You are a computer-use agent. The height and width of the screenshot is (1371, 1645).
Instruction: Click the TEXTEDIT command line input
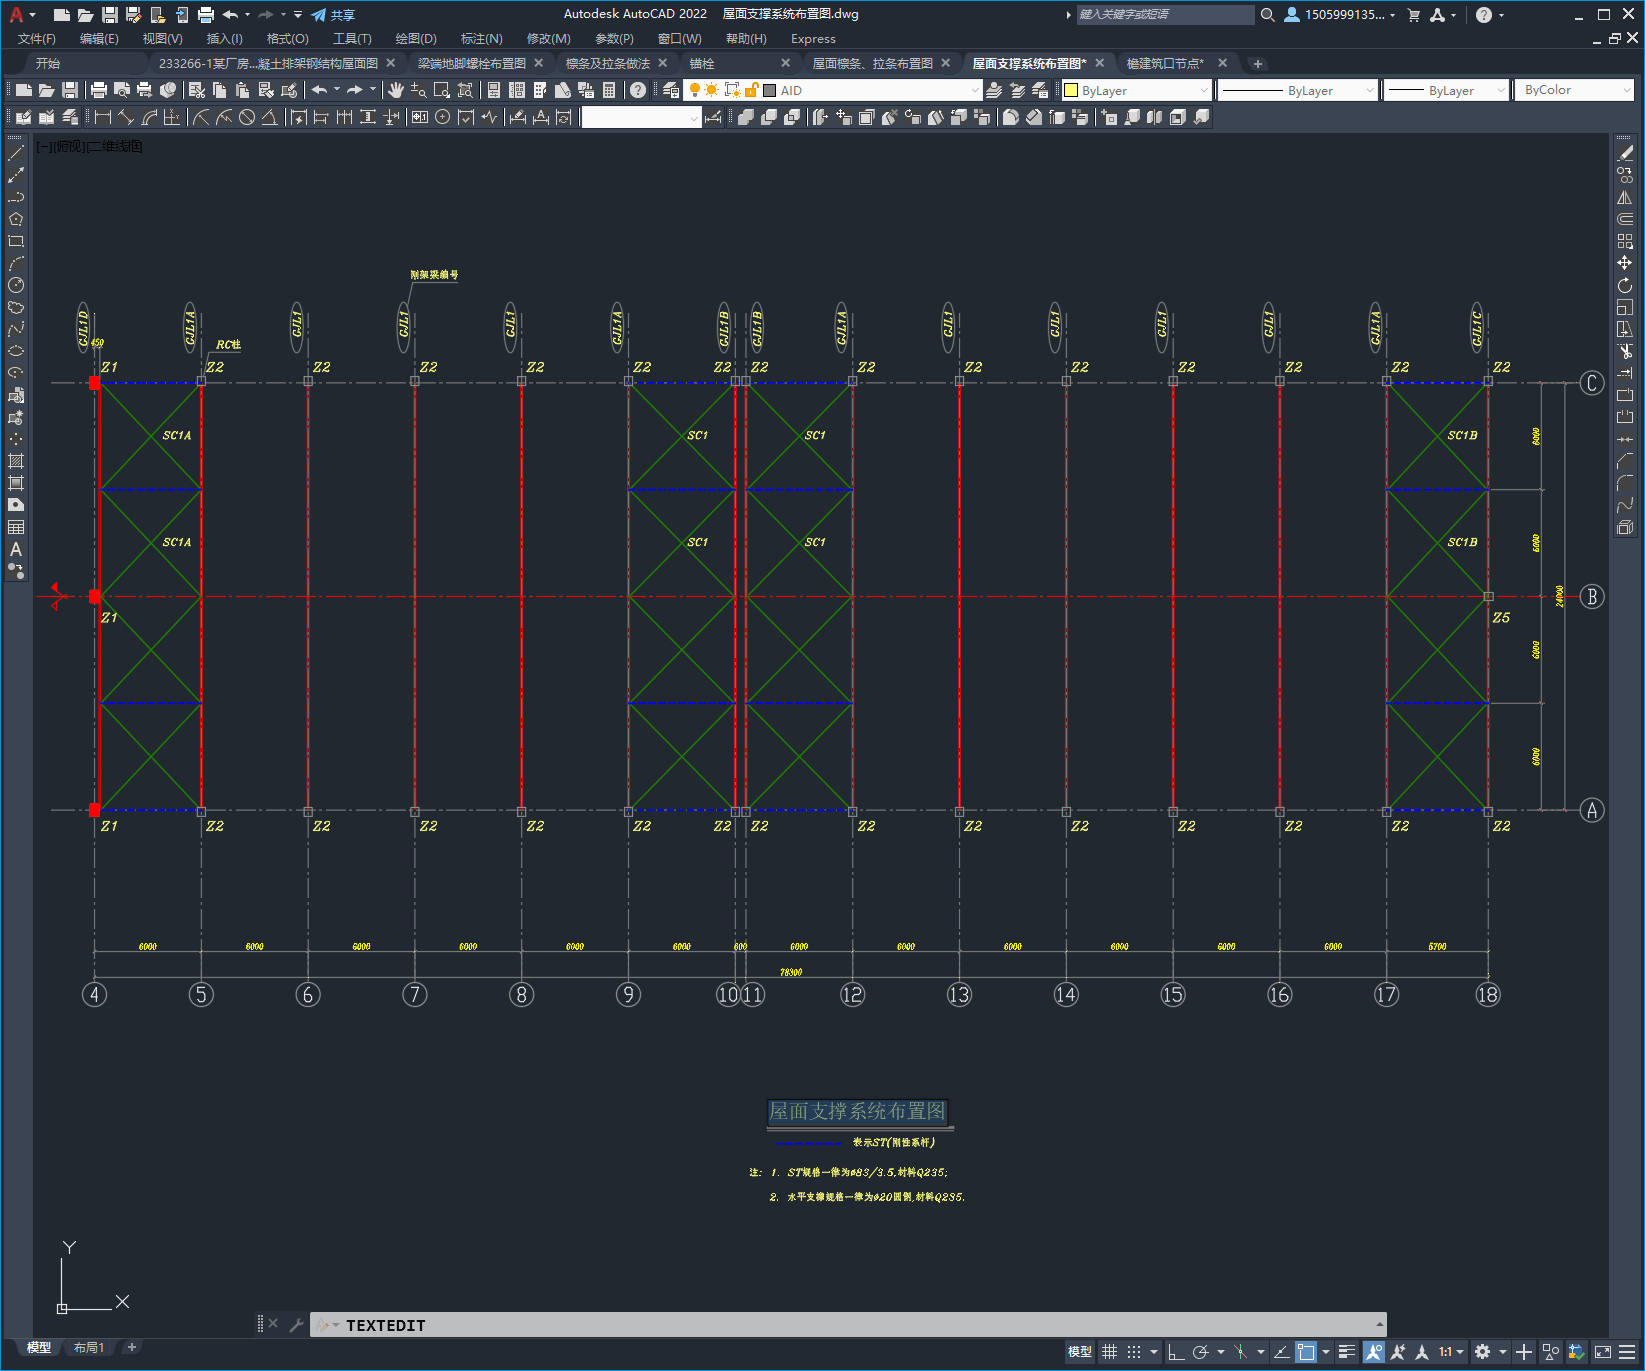coord(848,1325)
